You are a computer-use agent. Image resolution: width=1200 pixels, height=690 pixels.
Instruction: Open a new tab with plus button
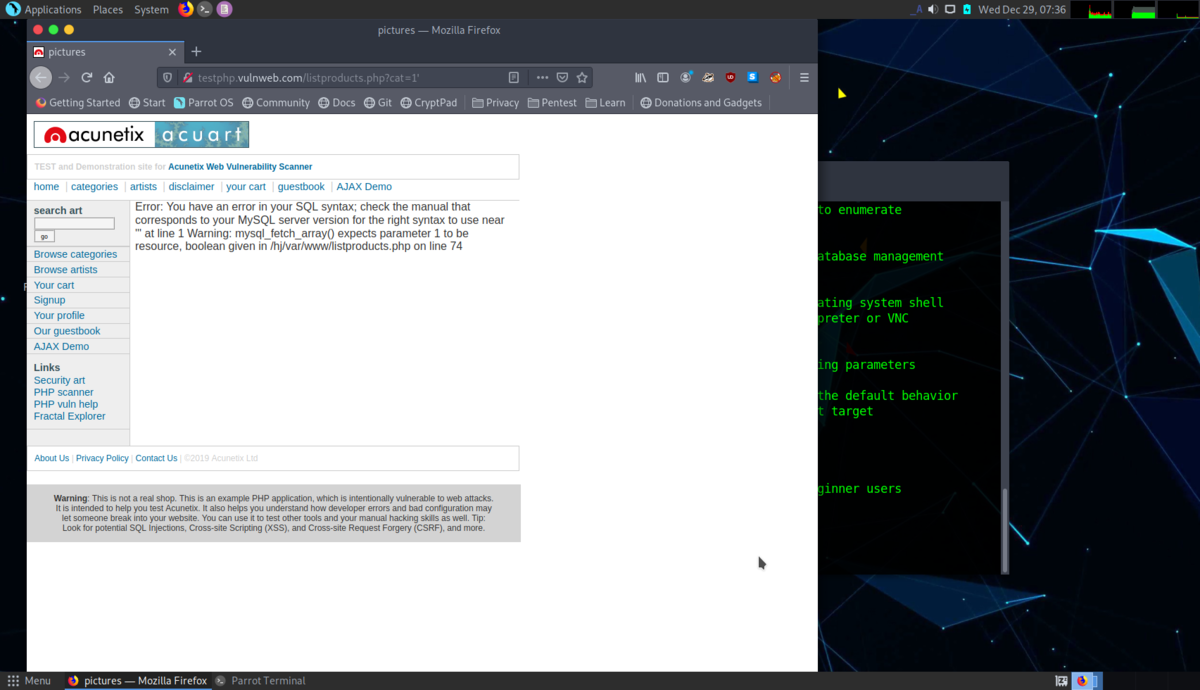[196, 51]
